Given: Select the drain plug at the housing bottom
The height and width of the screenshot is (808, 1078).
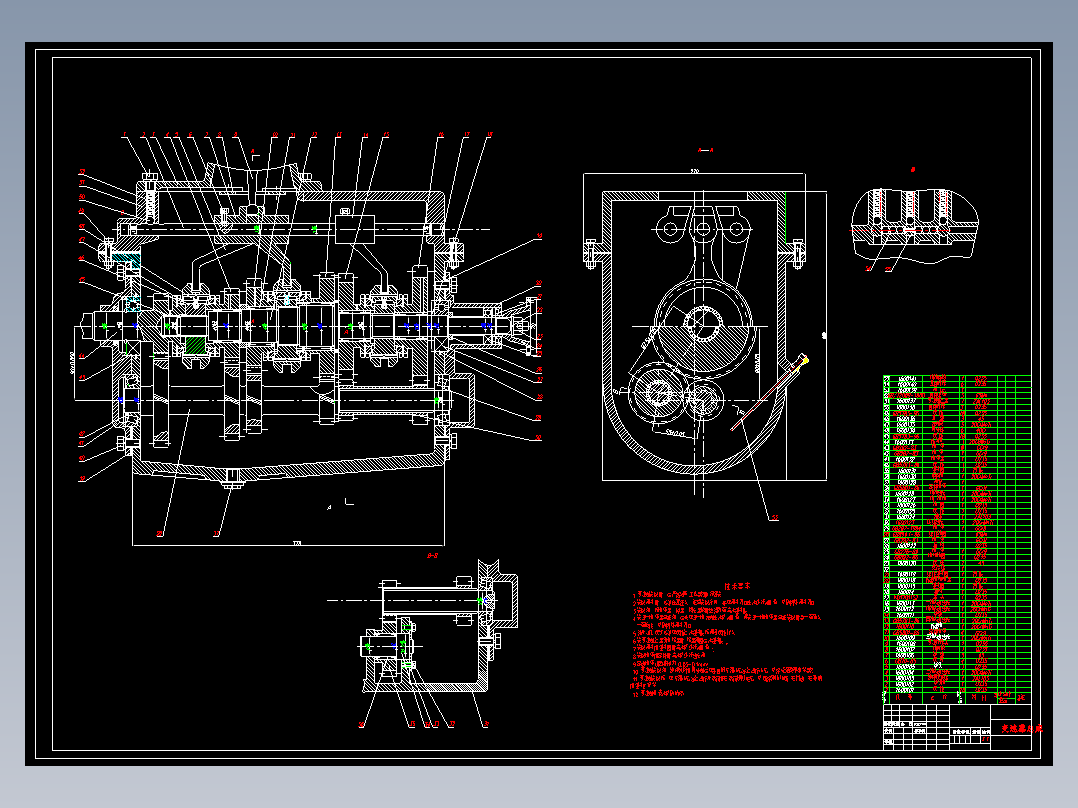Looking at the screenshot, I should 232,479.
